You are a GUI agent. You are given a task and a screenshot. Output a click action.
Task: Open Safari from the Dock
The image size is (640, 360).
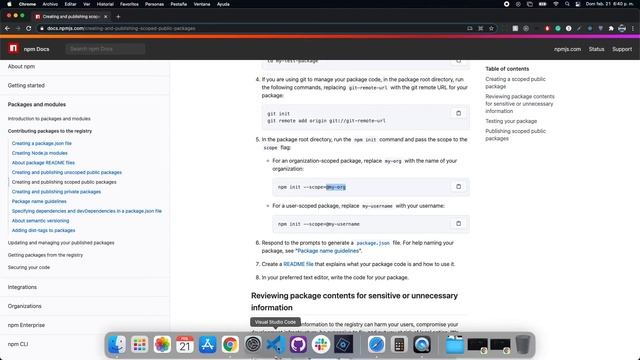coord(376,344)
